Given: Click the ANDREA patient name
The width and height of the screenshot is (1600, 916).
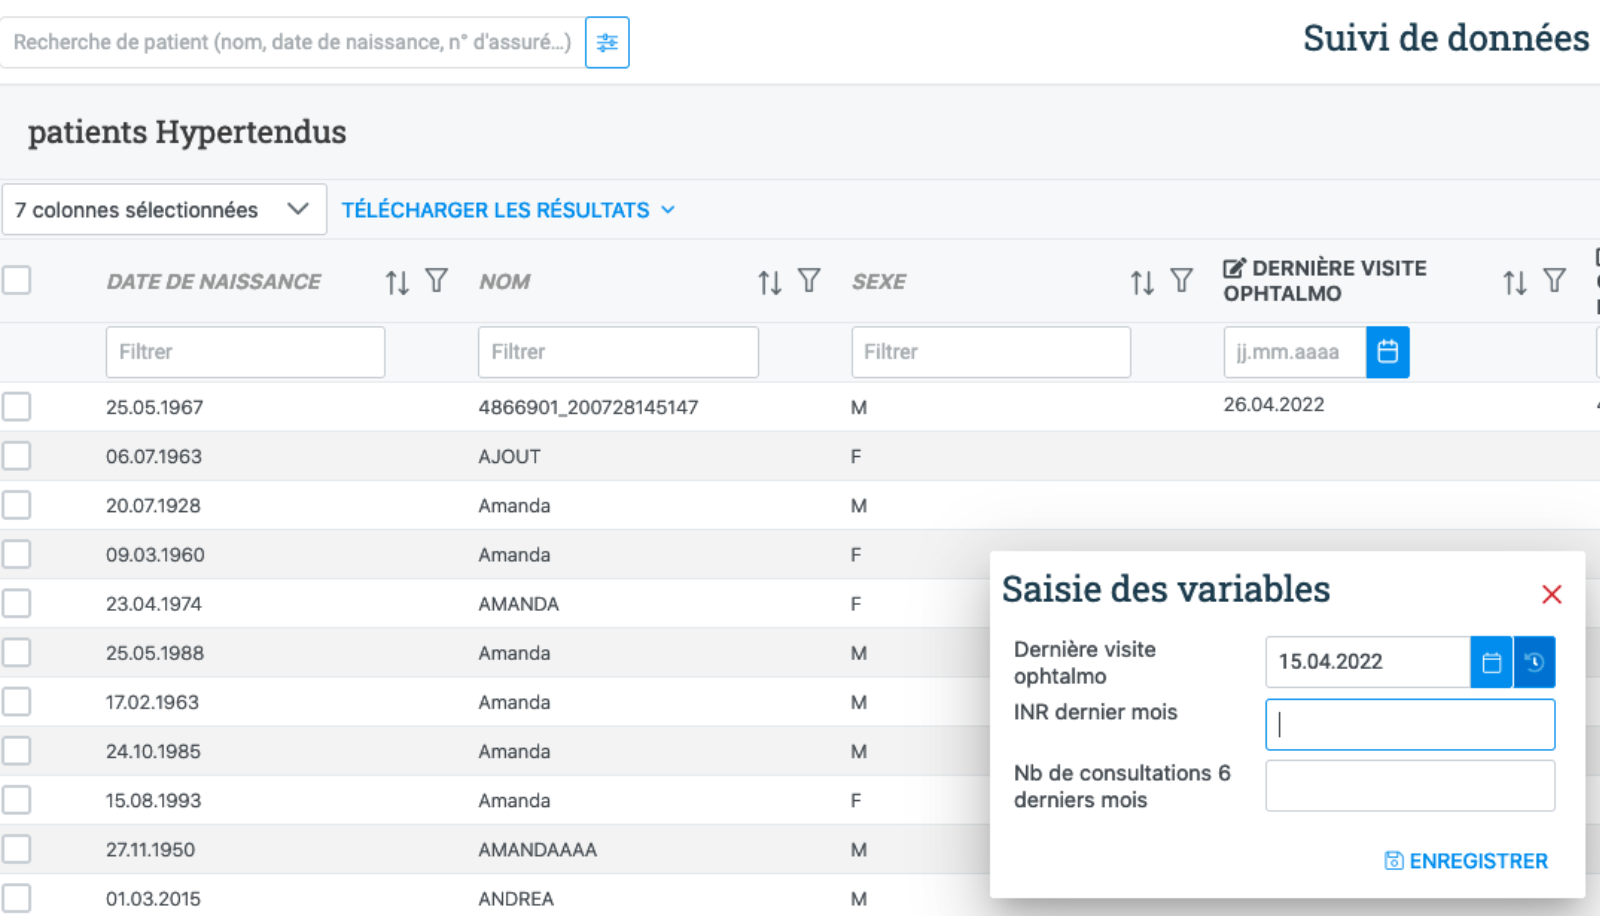Looking at the screenshot, I should pos(516,899).
